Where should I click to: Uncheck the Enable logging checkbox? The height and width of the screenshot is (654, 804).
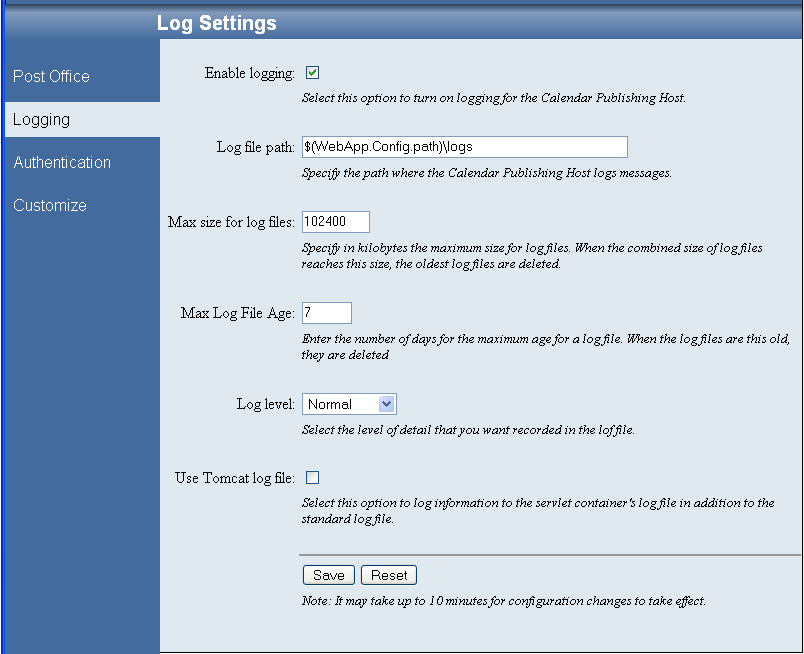pos(312,73)
